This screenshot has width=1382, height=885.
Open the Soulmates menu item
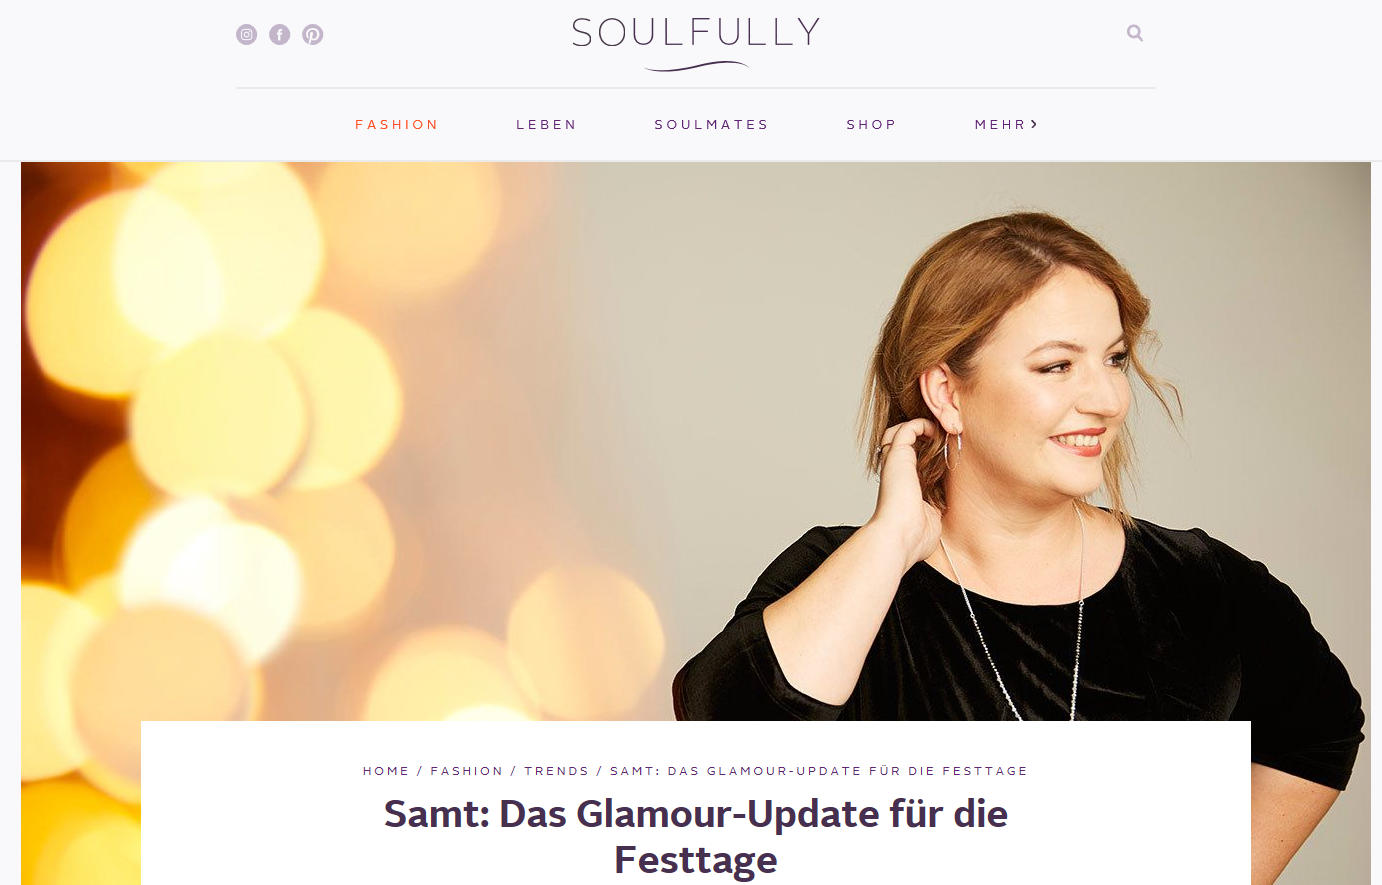pyautogui.click(x=711, y=125)
